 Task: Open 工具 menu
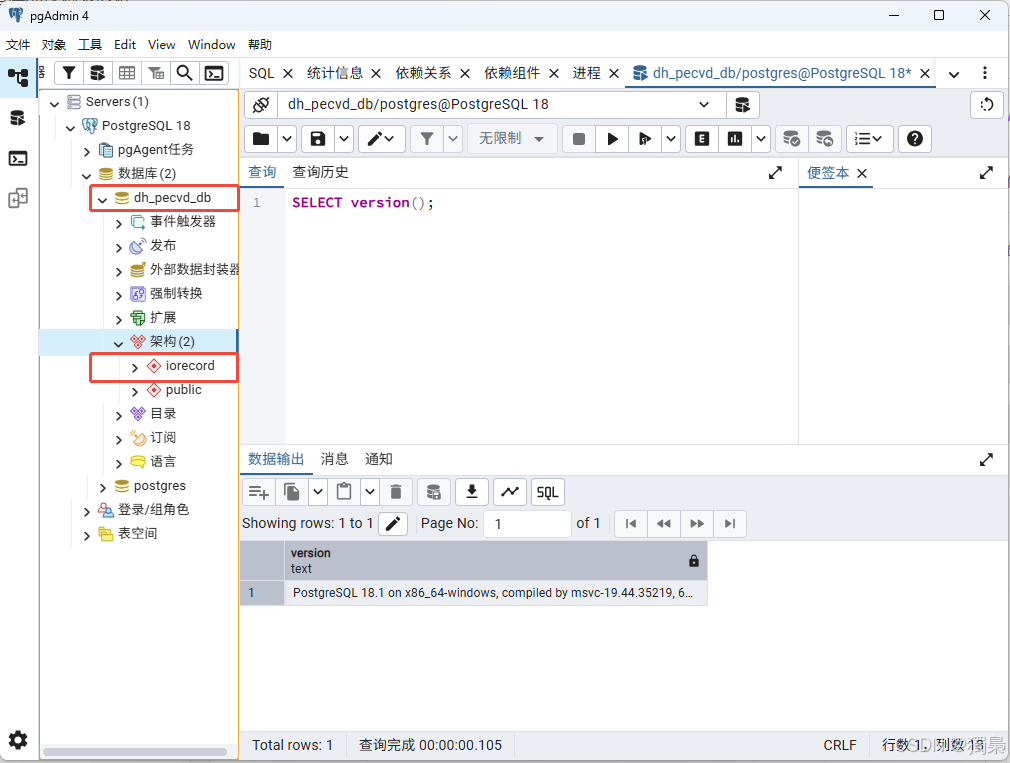click(90, 44)
